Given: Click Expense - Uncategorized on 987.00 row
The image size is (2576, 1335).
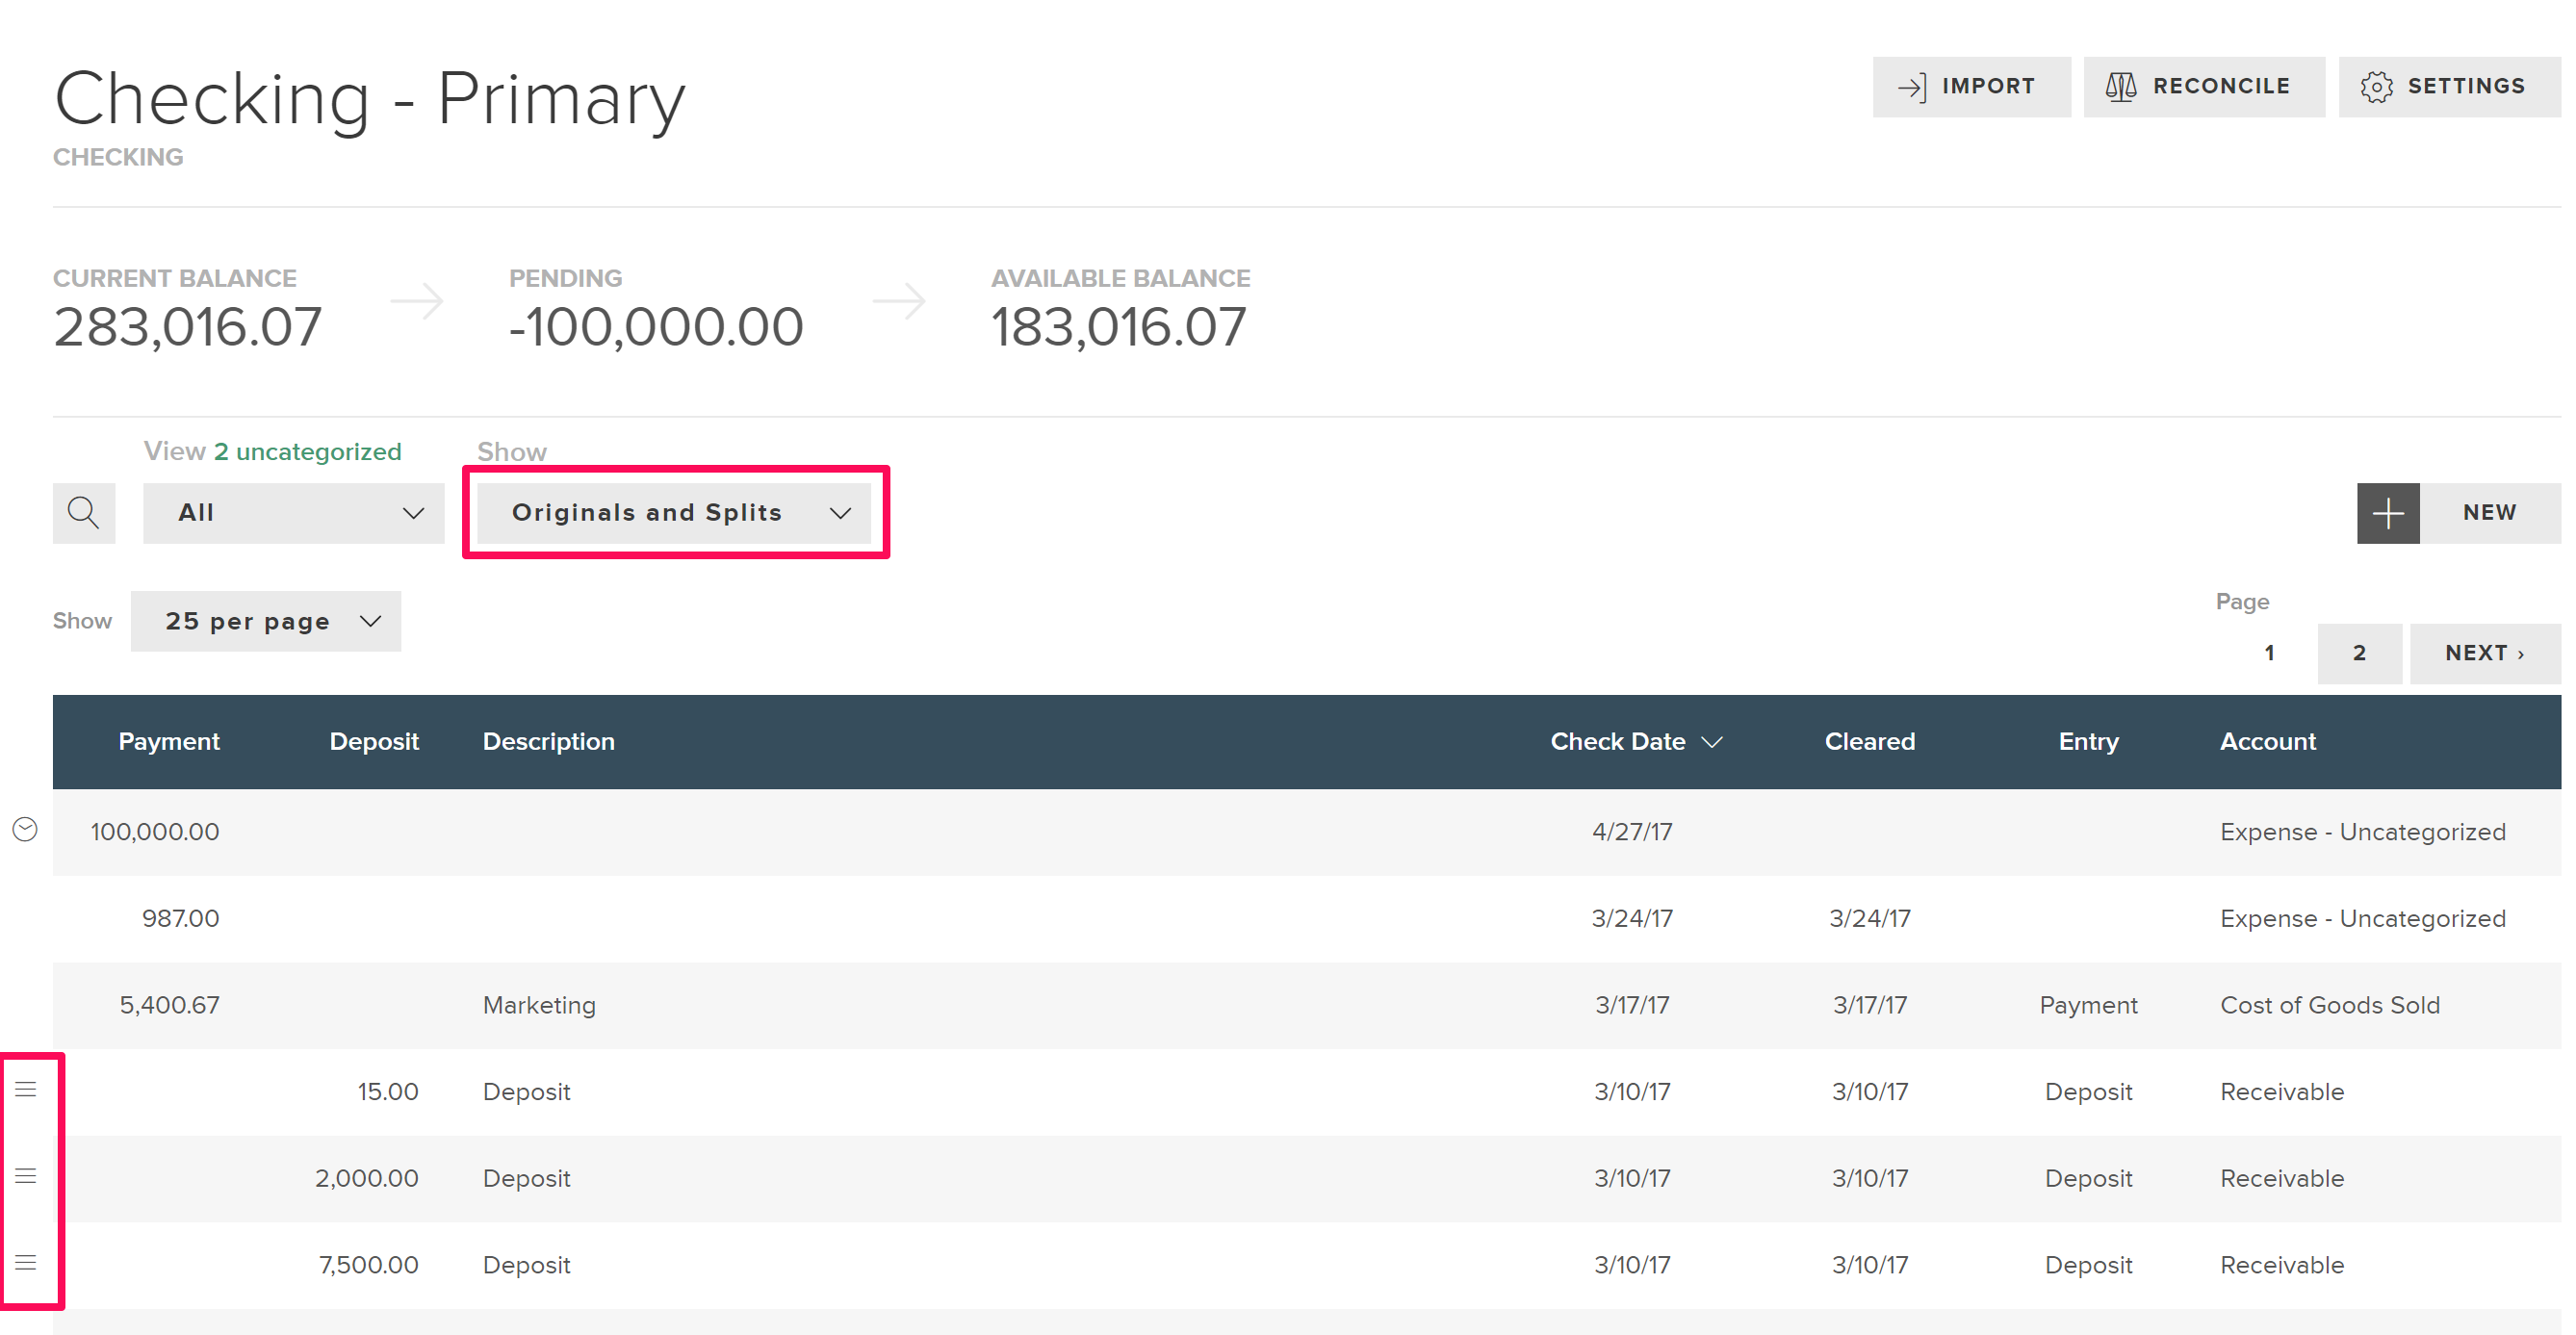Looking at the screenshot, I should click(x=2363, y=918).
